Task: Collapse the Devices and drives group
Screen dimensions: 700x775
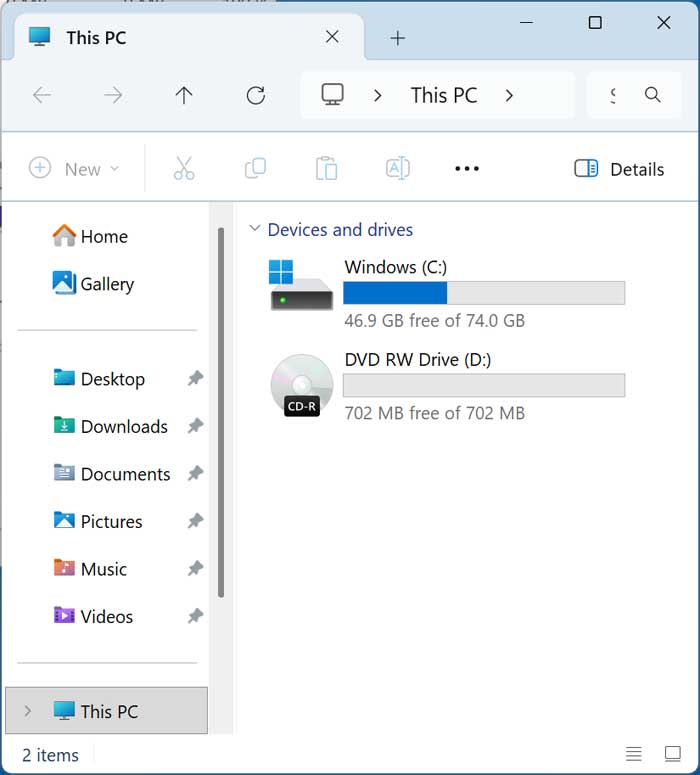Action: 255,228
